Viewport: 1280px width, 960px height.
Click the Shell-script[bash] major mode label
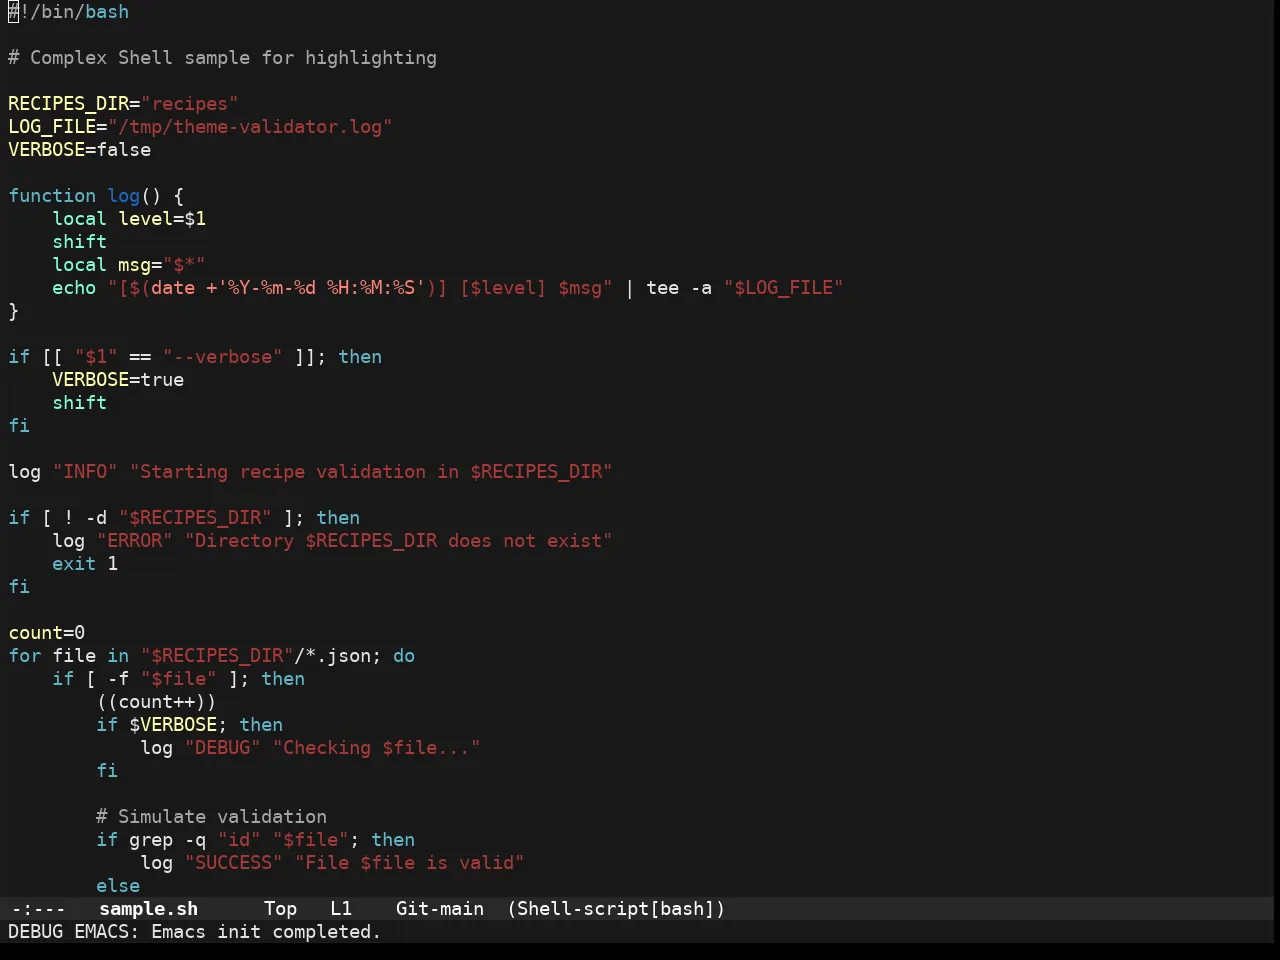(x=616, y=909)
